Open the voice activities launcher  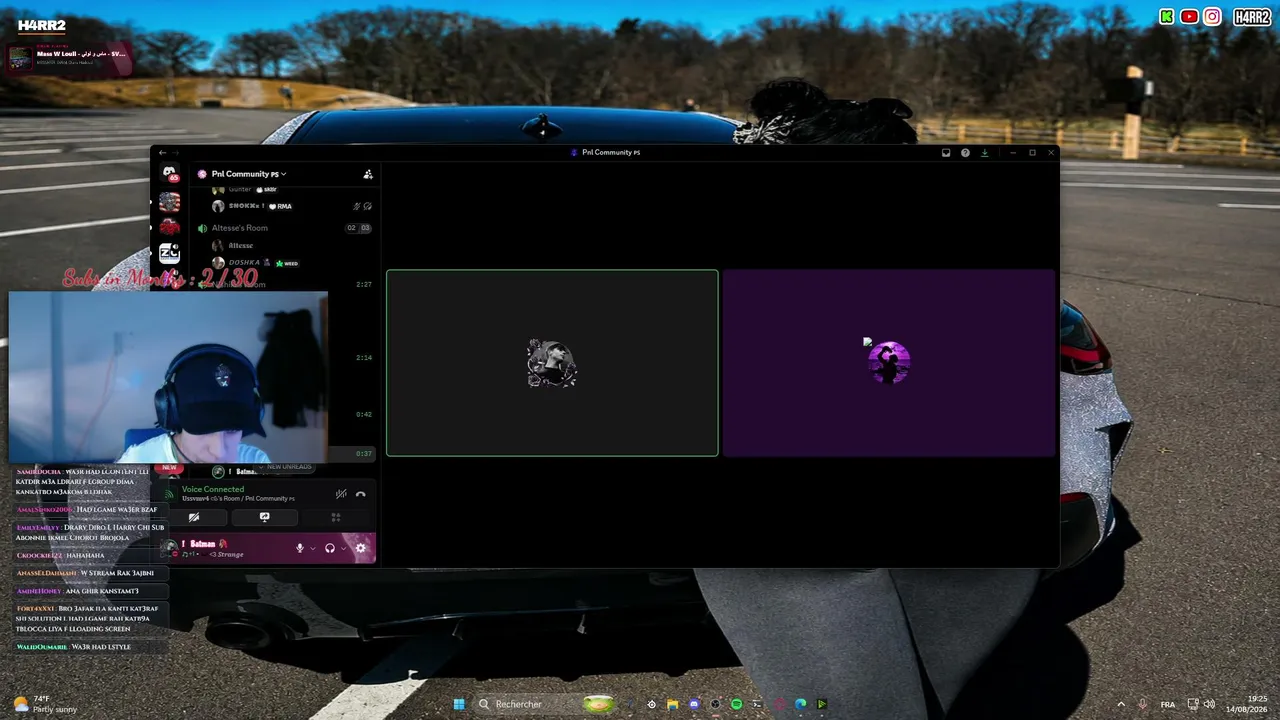click(x=336, y=517)
